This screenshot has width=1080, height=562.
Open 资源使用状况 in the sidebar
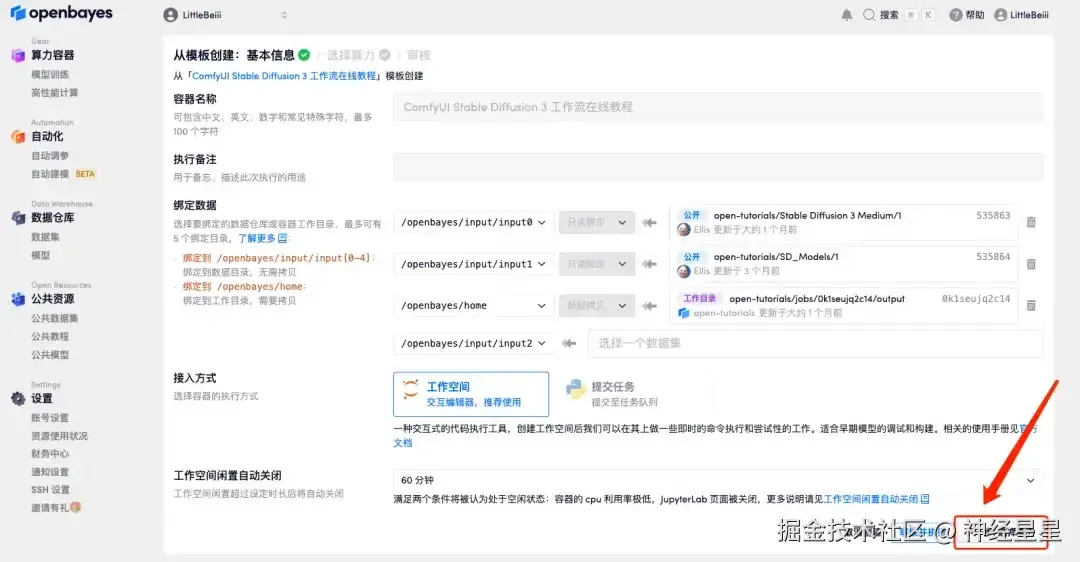(59, 436)
